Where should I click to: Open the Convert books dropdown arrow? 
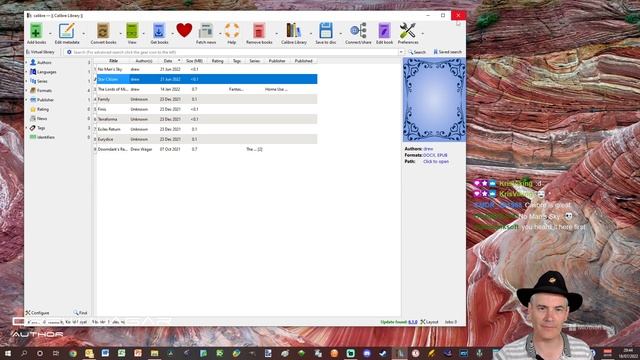click(120, 33)
